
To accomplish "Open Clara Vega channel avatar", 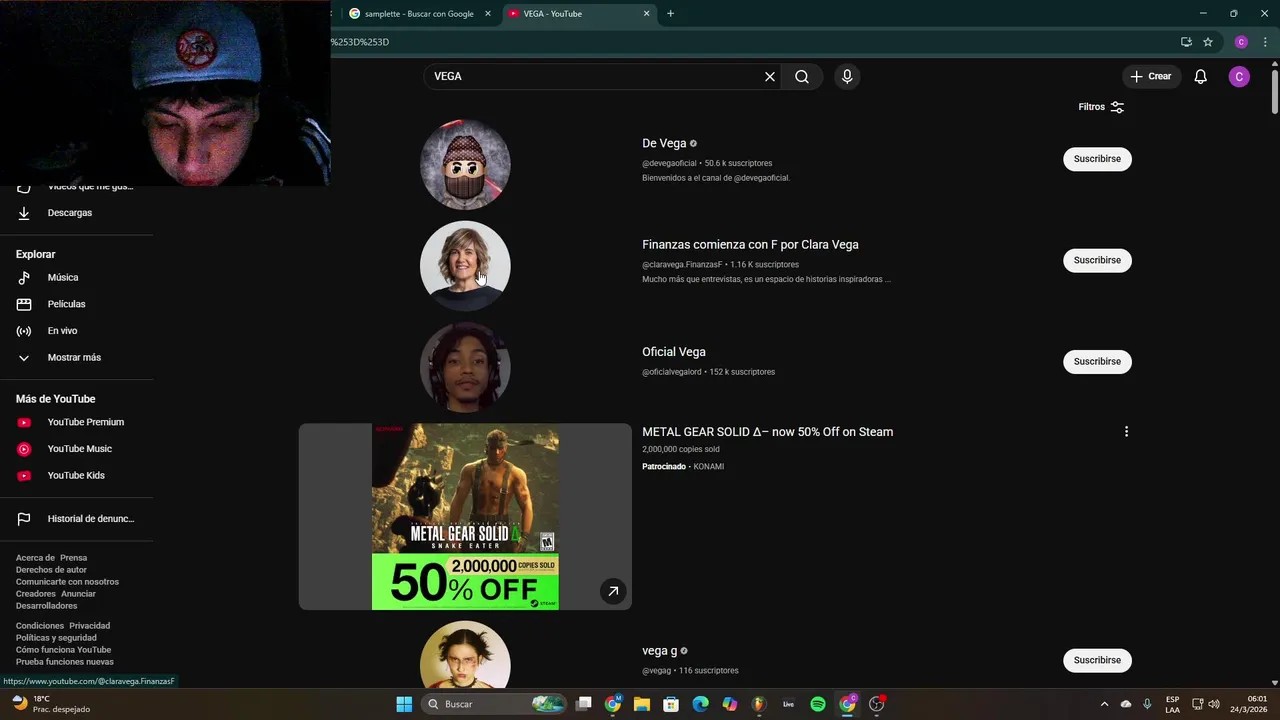I will (x=465, y=265).
